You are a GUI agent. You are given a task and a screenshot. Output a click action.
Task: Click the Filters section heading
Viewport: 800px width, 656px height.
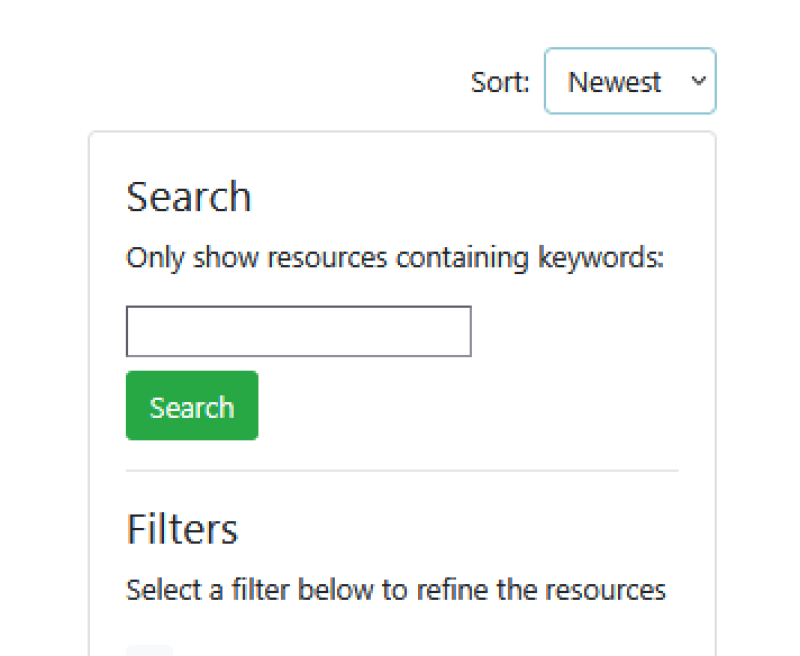[182, 529]
